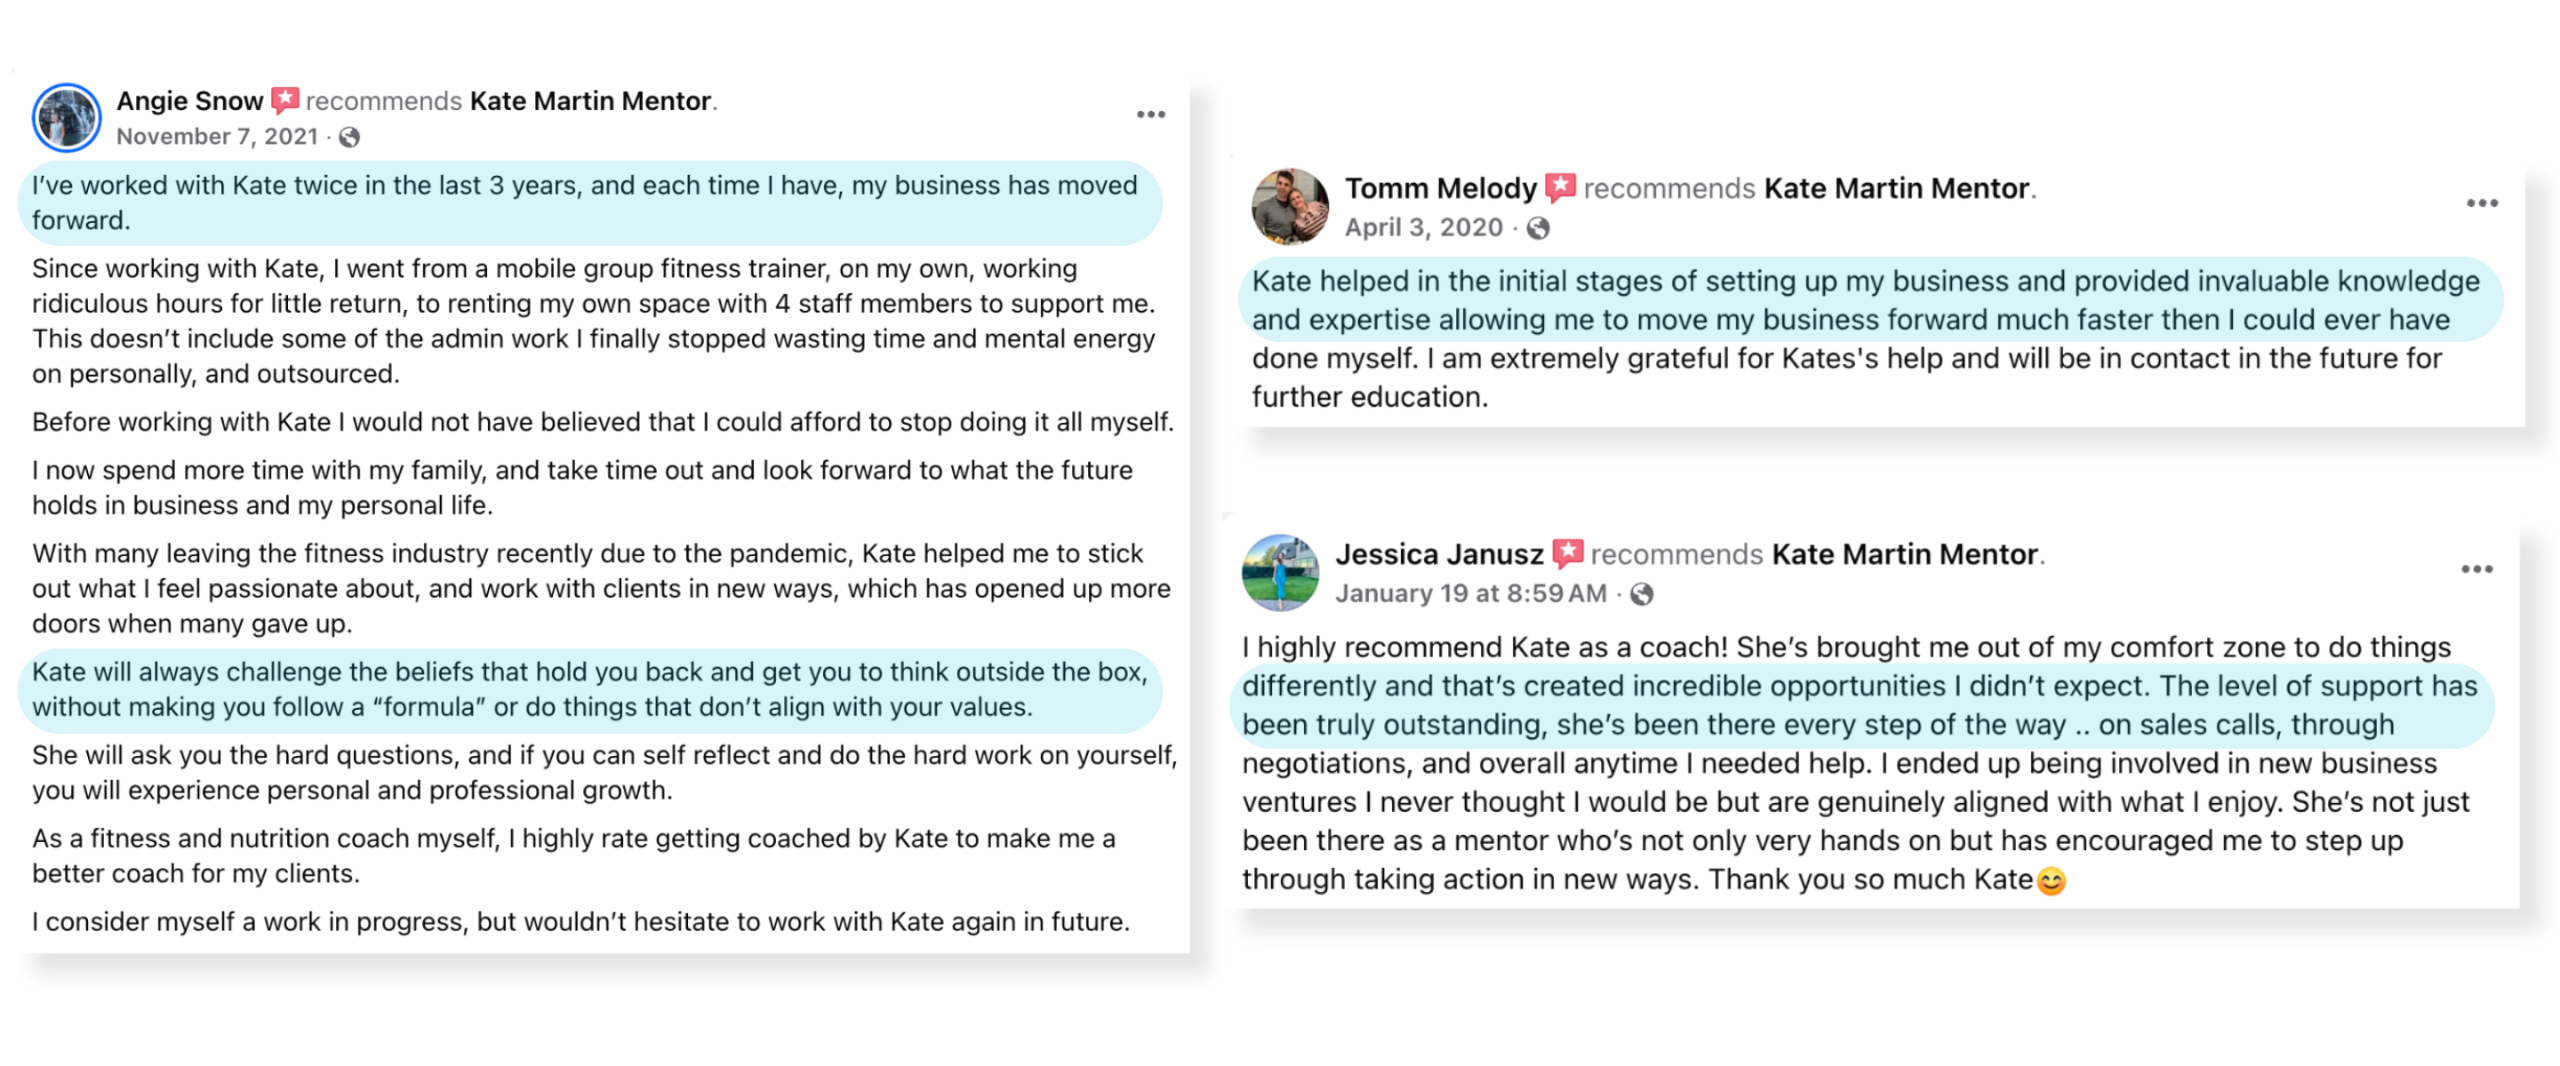
Task: Click the recommendation badge beside Jessica Janusz
Action: (x=1567, y=554)
